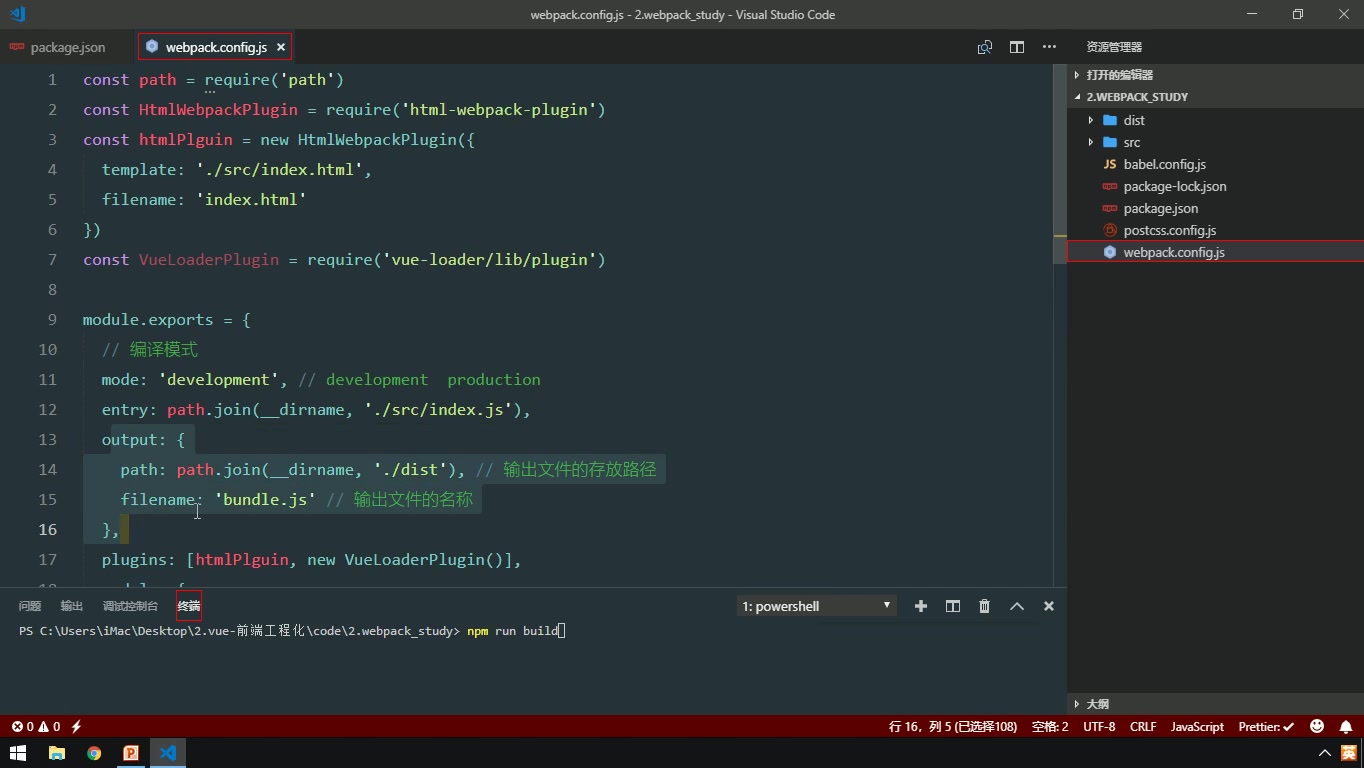Click the lightning bolt status bar icon
The width and height of the screenshot is (1364, 768).
pos(76,727)
